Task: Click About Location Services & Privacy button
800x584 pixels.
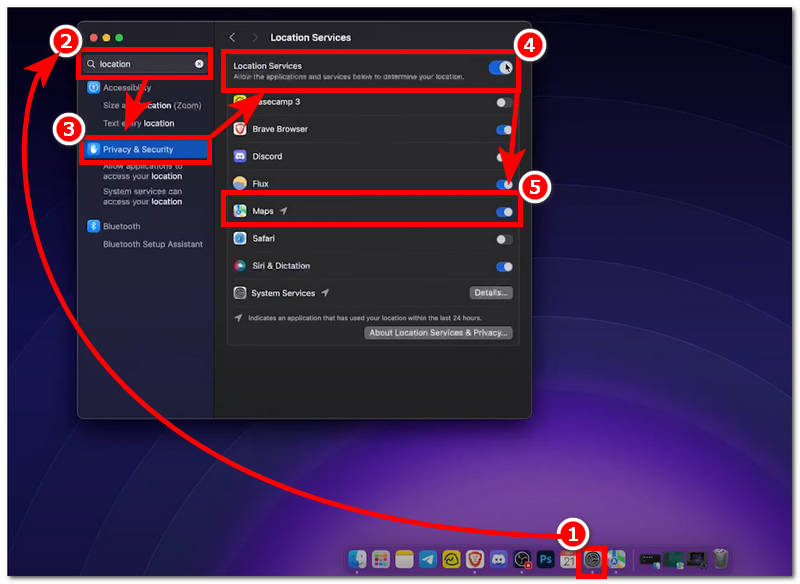Action: (x=438, y=333)
